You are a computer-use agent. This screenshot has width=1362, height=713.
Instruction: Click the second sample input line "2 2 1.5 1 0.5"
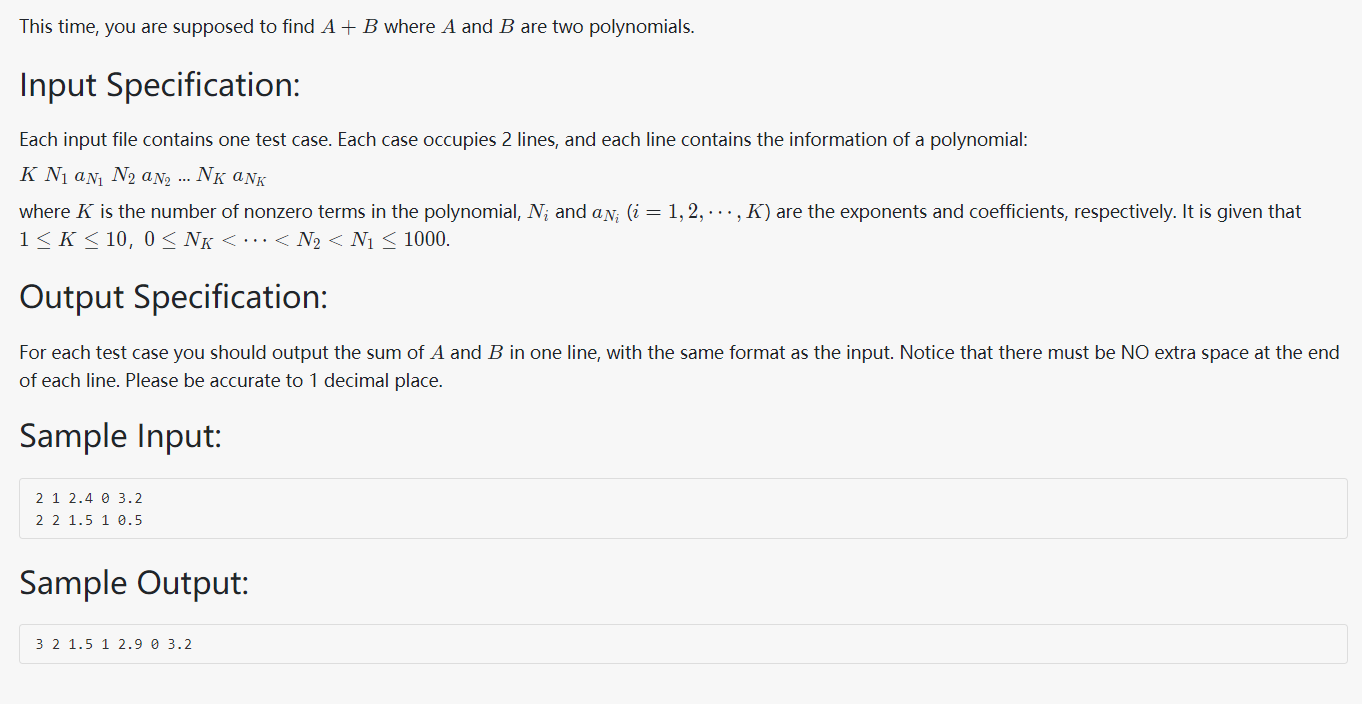89,520
